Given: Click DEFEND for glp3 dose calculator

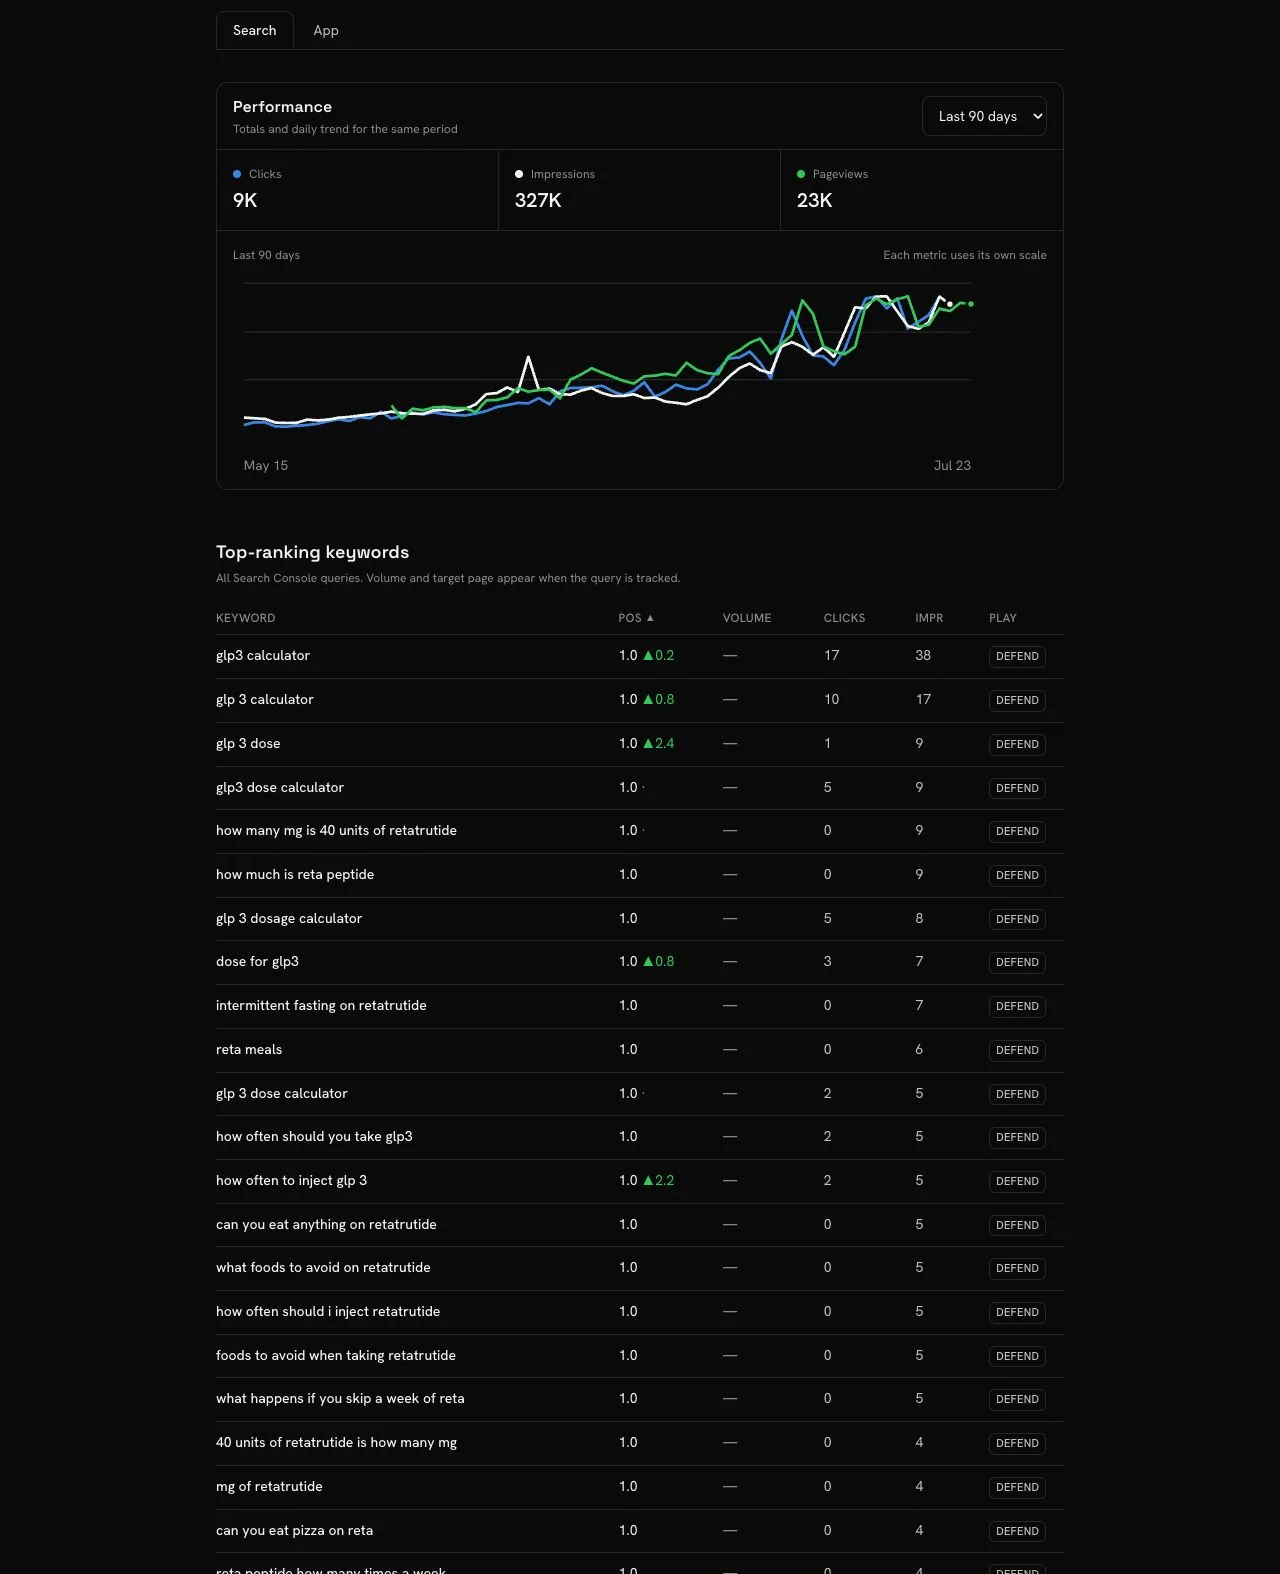Looking at the screenshot, I should [1017, 788].
